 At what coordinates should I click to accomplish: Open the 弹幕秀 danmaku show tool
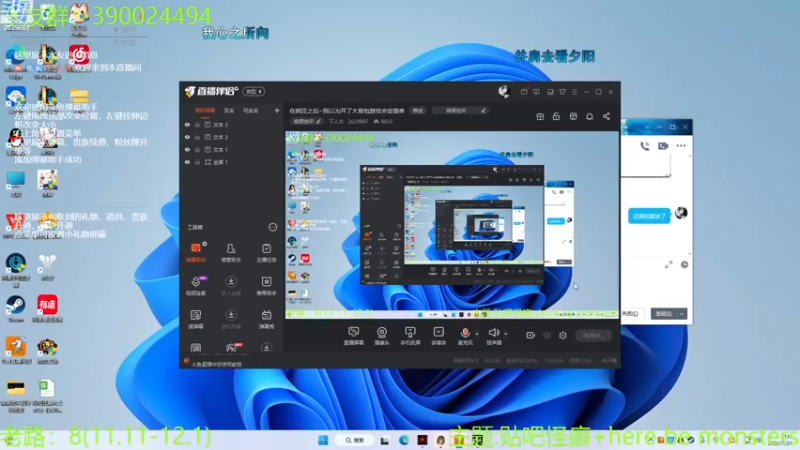[266, 319]
